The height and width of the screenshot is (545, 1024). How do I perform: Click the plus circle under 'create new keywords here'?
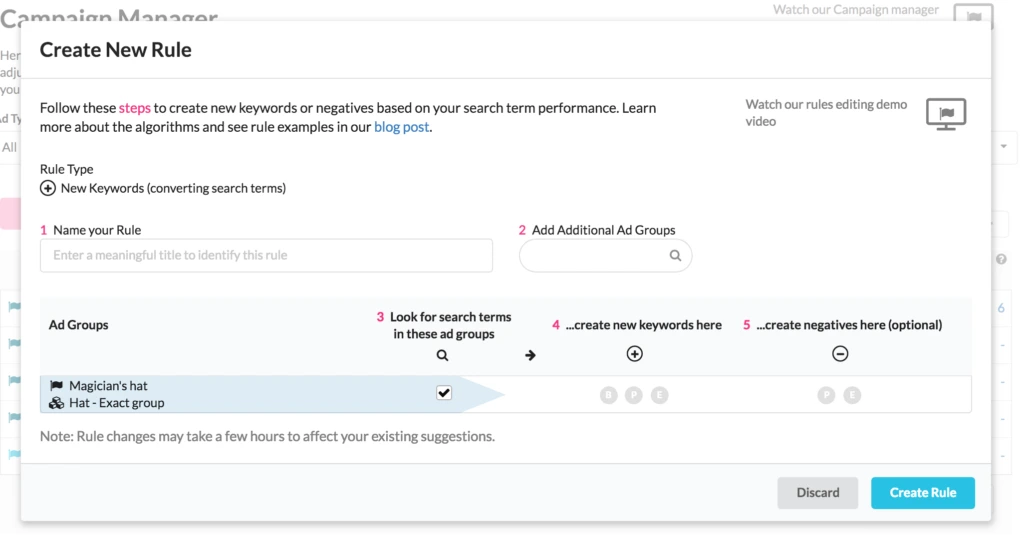(x=634, y=354)
